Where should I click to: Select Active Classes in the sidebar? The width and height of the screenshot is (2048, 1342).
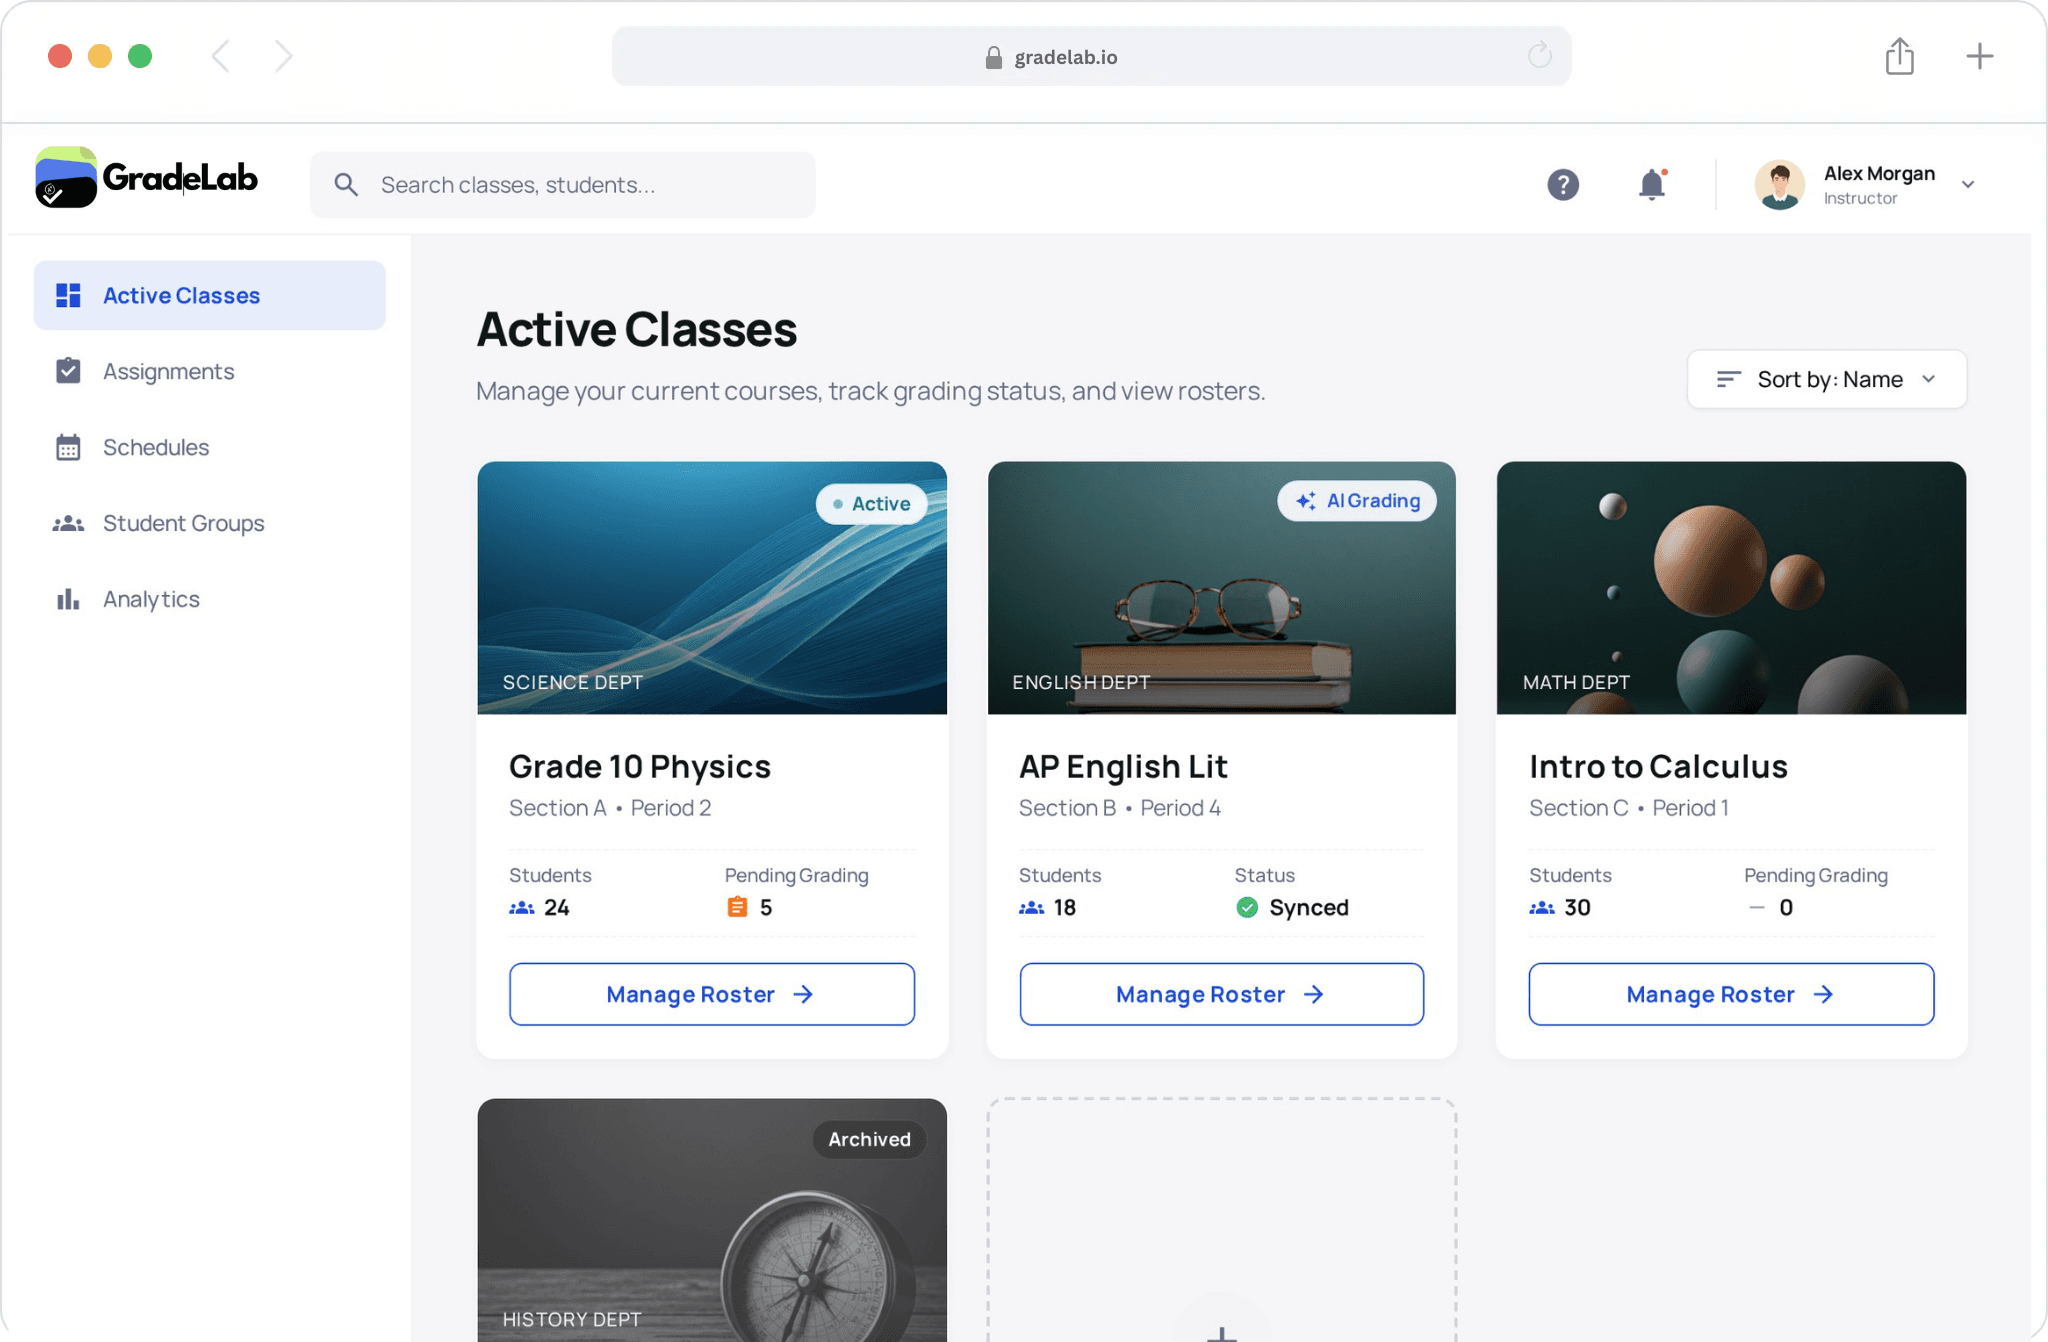181,295
